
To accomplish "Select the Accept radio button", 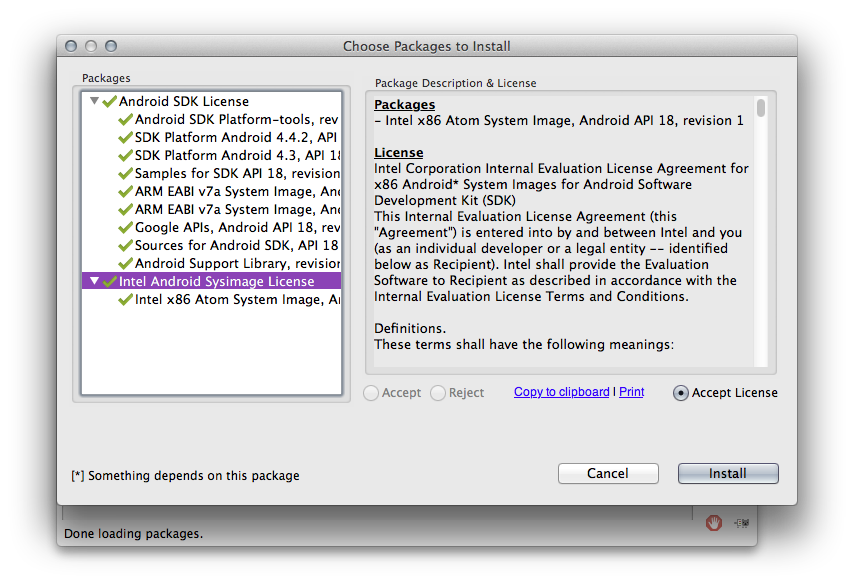I will [371, 393].
